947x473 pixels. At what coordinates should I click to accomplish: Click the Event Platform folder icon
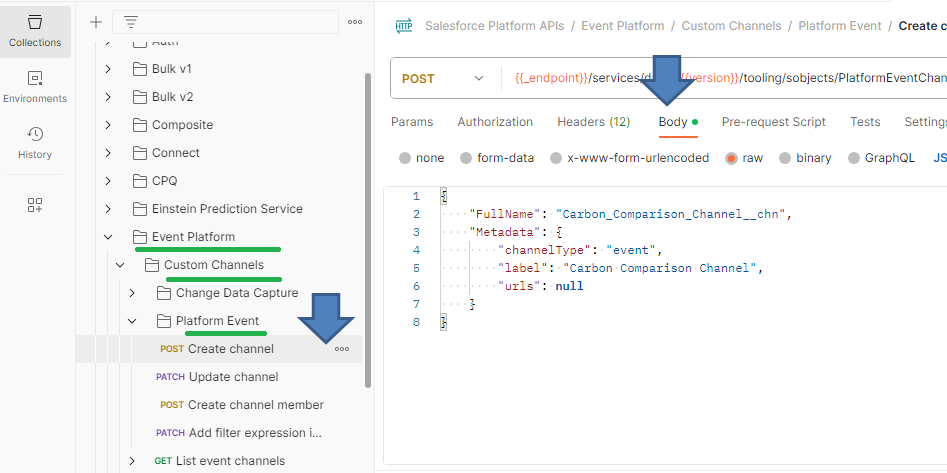point(140,237)
